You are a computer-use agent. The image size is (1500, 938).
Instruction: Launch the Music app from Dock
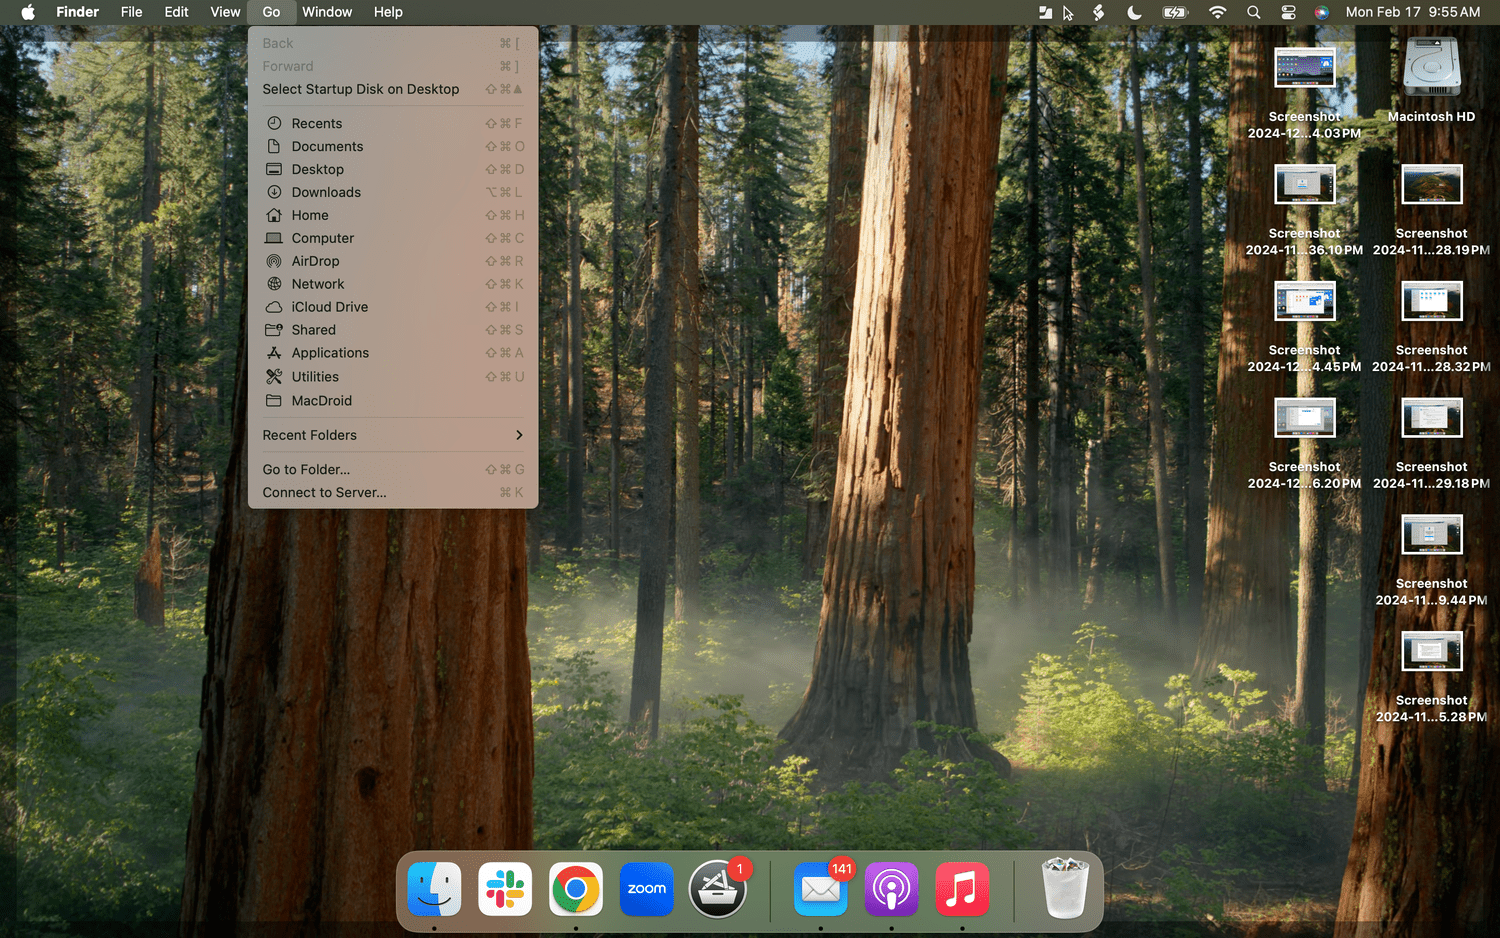pyautogui.click(x=962, y=889)
